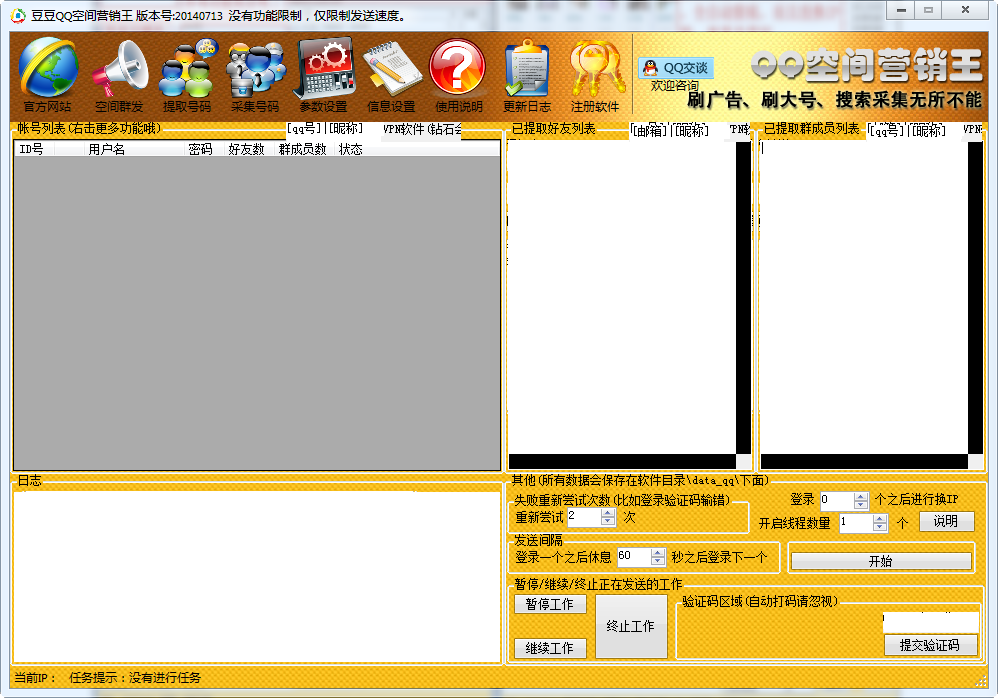Click the 说明 button
This screenshot has height=698, width=998.
946,521
